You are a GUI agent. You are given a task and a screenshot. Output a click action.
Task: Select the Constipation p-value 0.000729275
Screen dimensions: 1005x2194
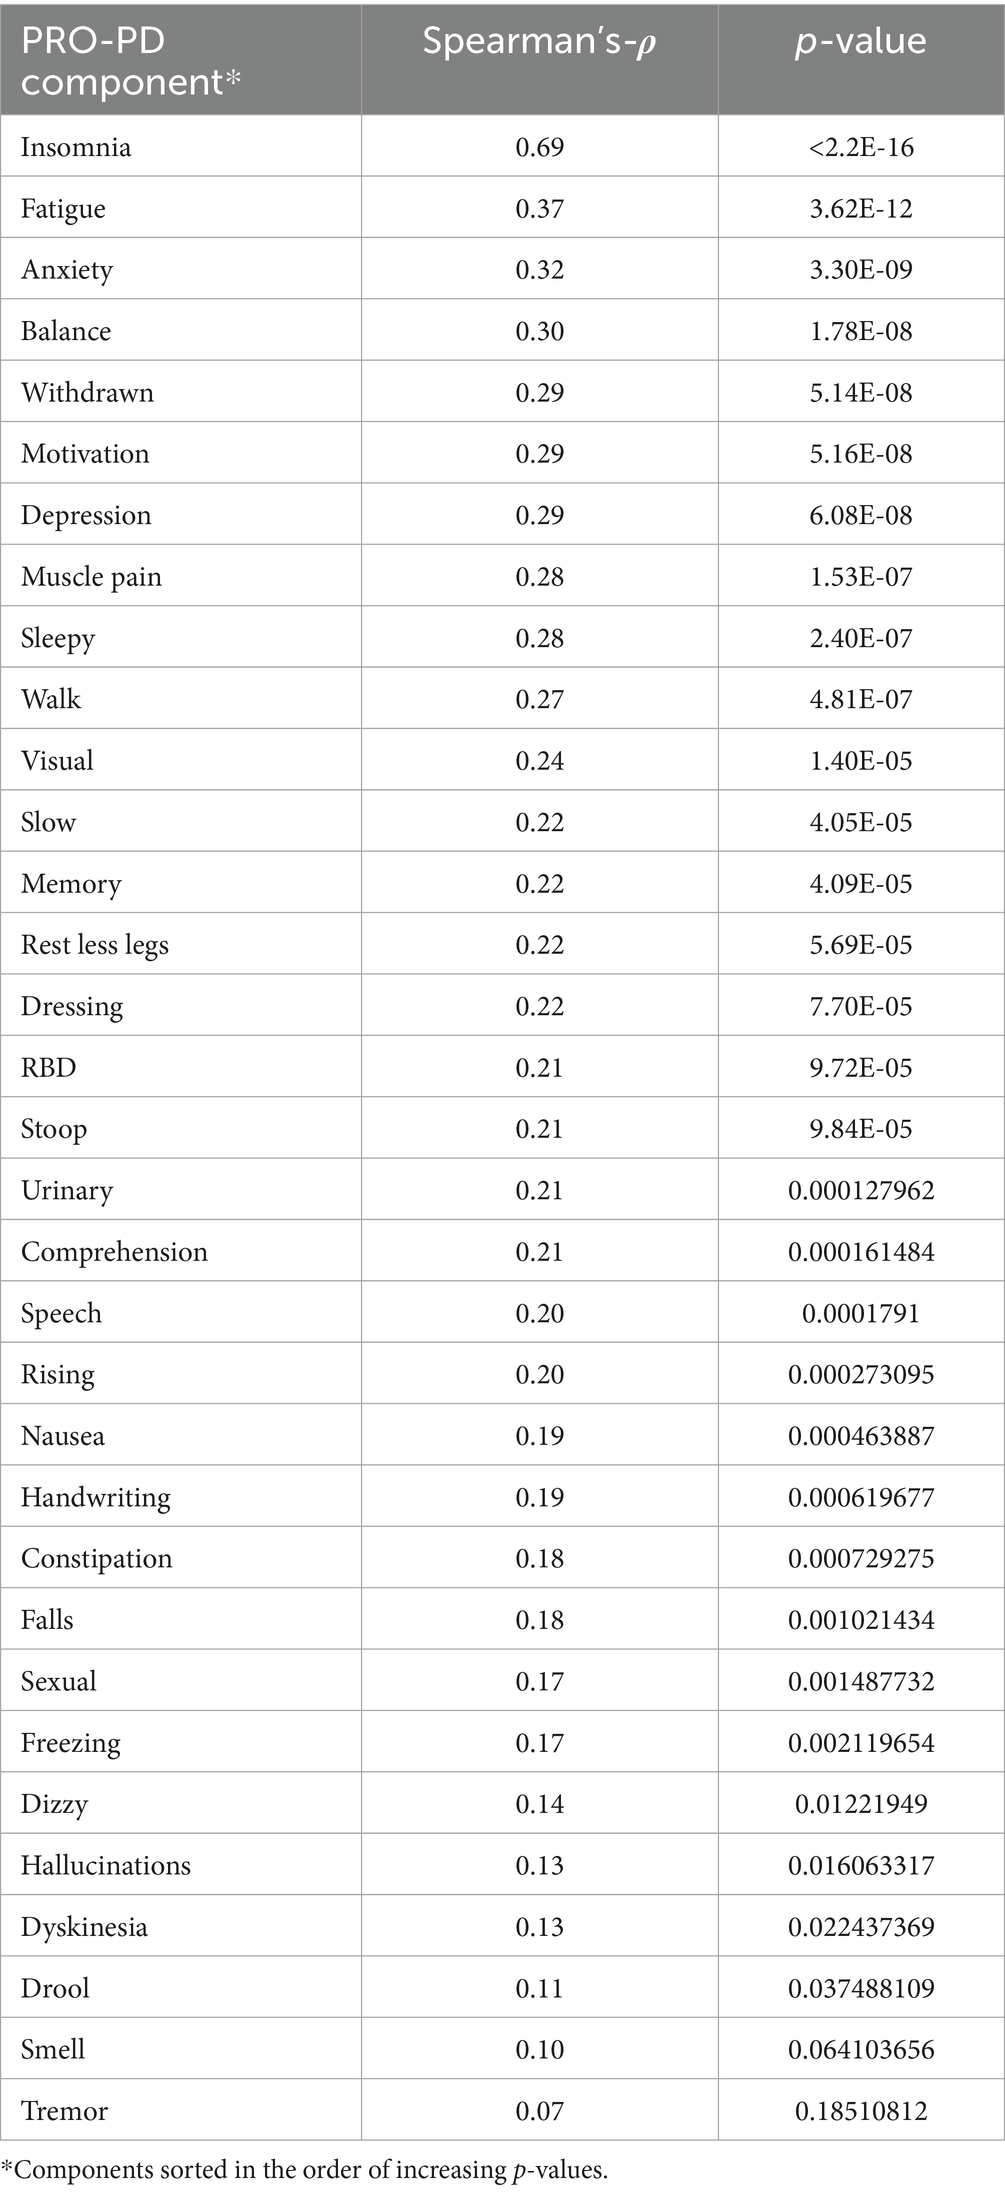click(861, 1558)
